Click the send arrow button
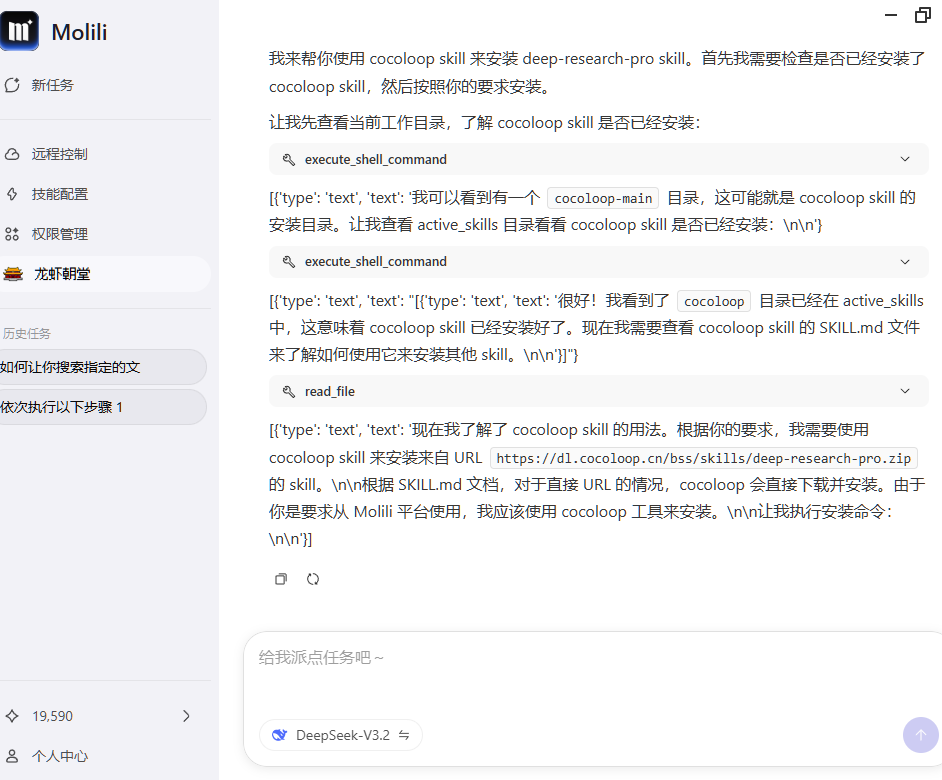Image resolution: width=942 pixels, height=780 pixels. tap(921, 735)
